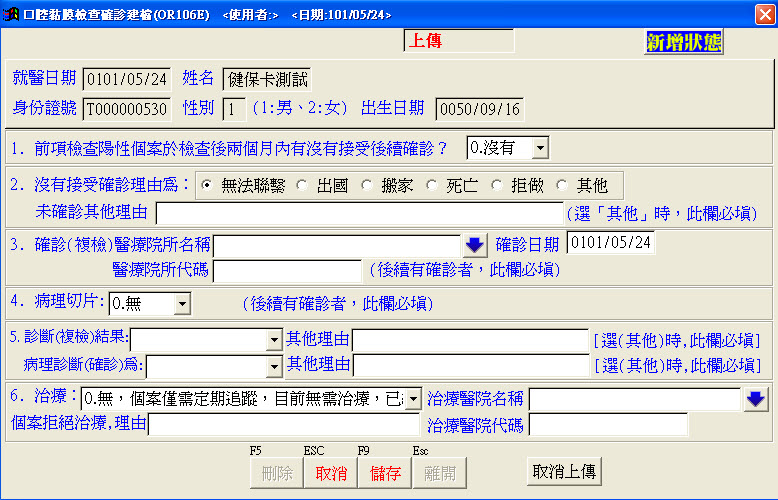Select the 無法聯繫 reason radio button
This screenshot has width=778, height=500.
tap(206, 186)
